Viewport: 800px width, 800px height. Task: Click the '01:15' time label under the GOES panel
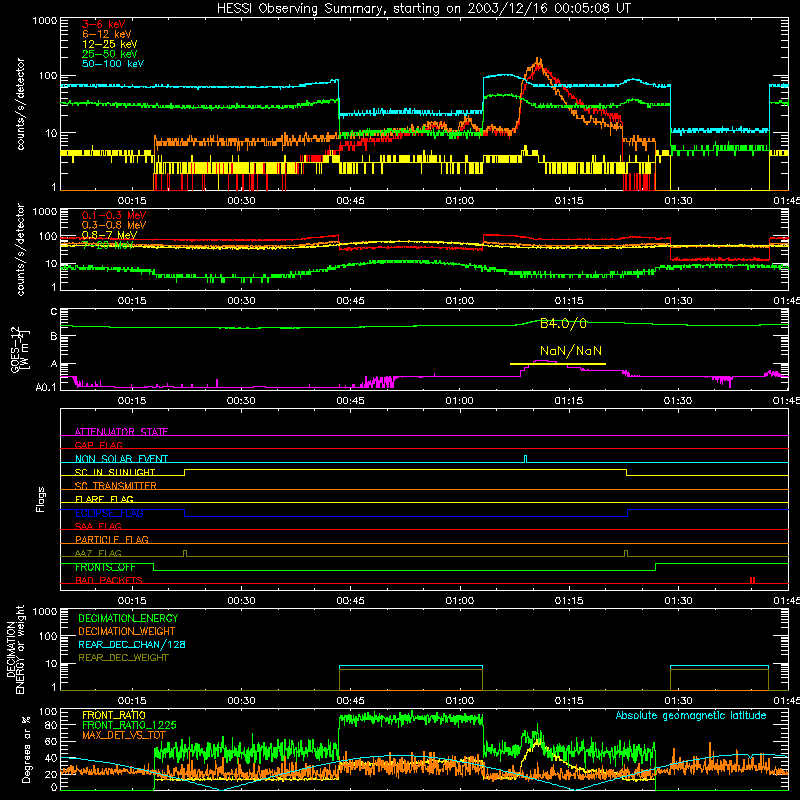[x=569, y=400]
